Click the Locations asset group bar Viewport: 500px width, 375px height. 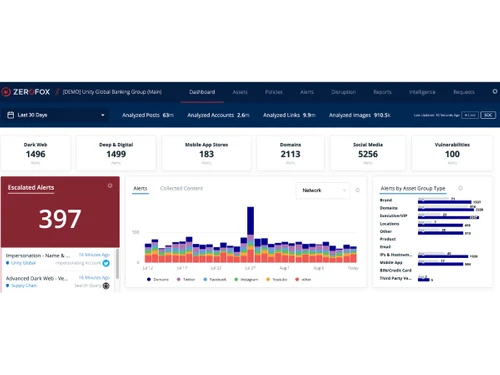tap(440, 225)
